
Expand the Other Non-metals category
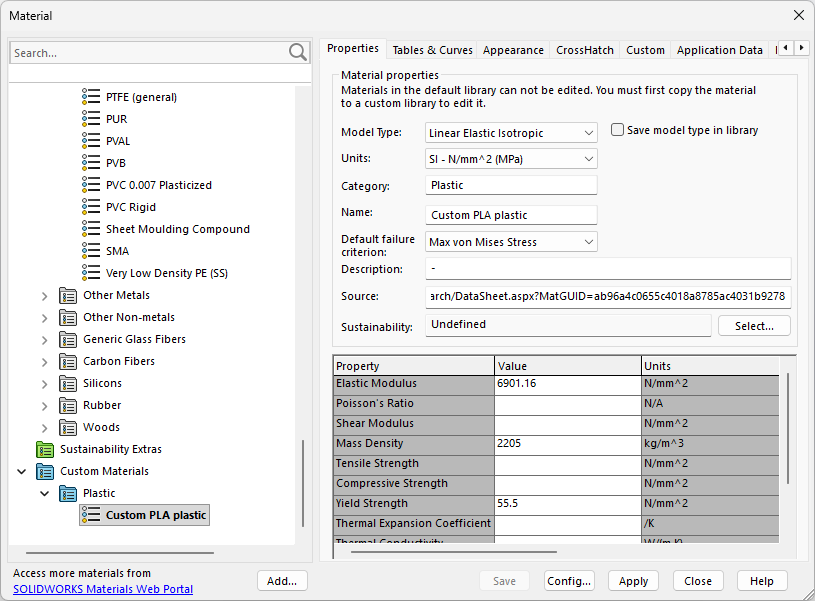45,318
